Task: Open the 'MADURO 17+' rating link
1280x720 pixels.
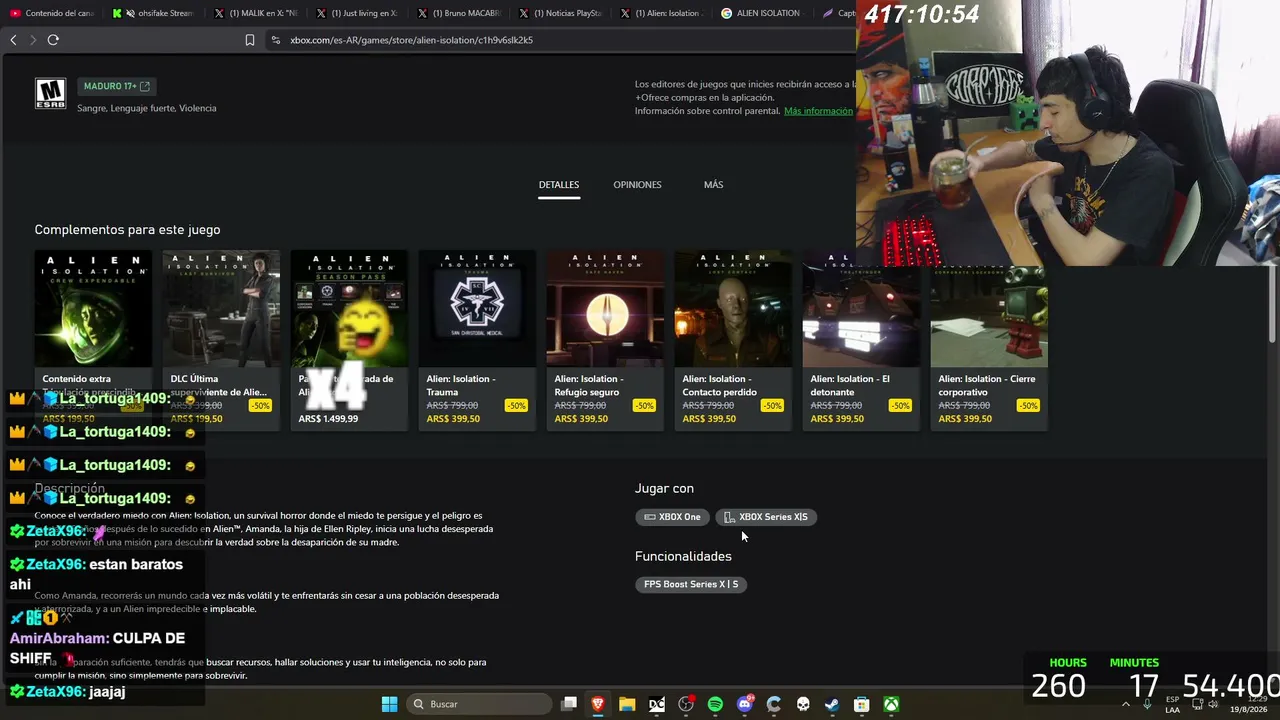Action: (116, 87)
